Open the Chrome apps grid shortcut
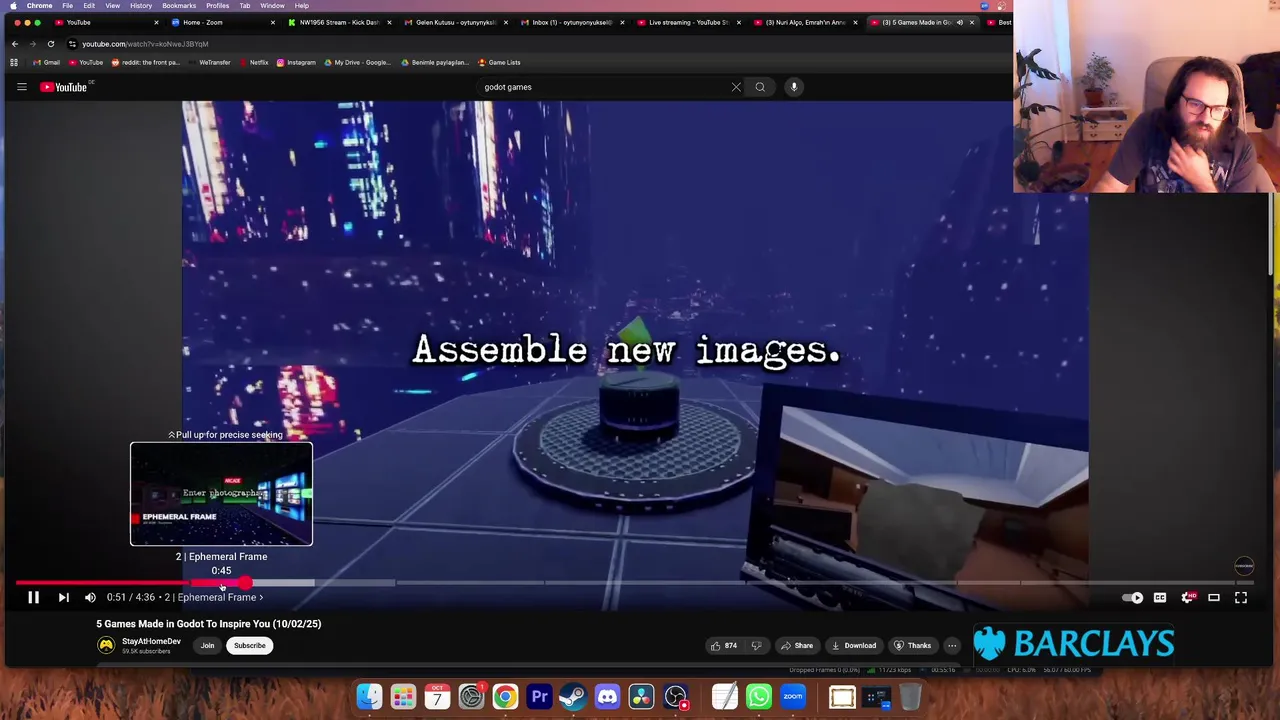The height and width of the screenshot is (720, 1280). [14, 62]
